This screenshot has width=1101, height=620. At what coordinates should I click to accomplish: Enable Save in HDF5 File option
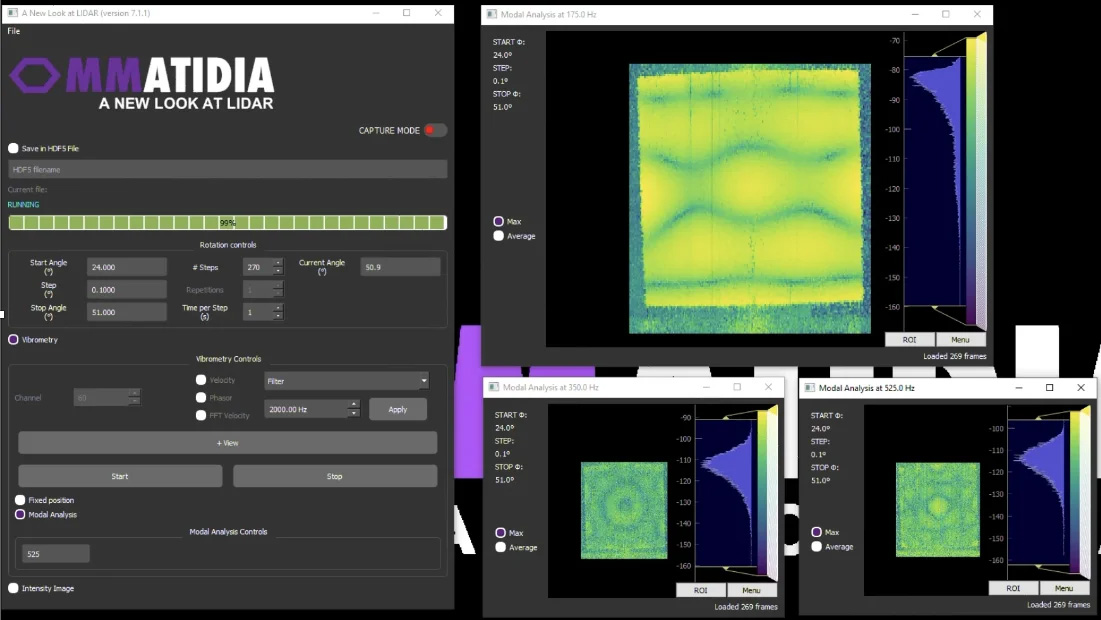(x=14, y=148)
